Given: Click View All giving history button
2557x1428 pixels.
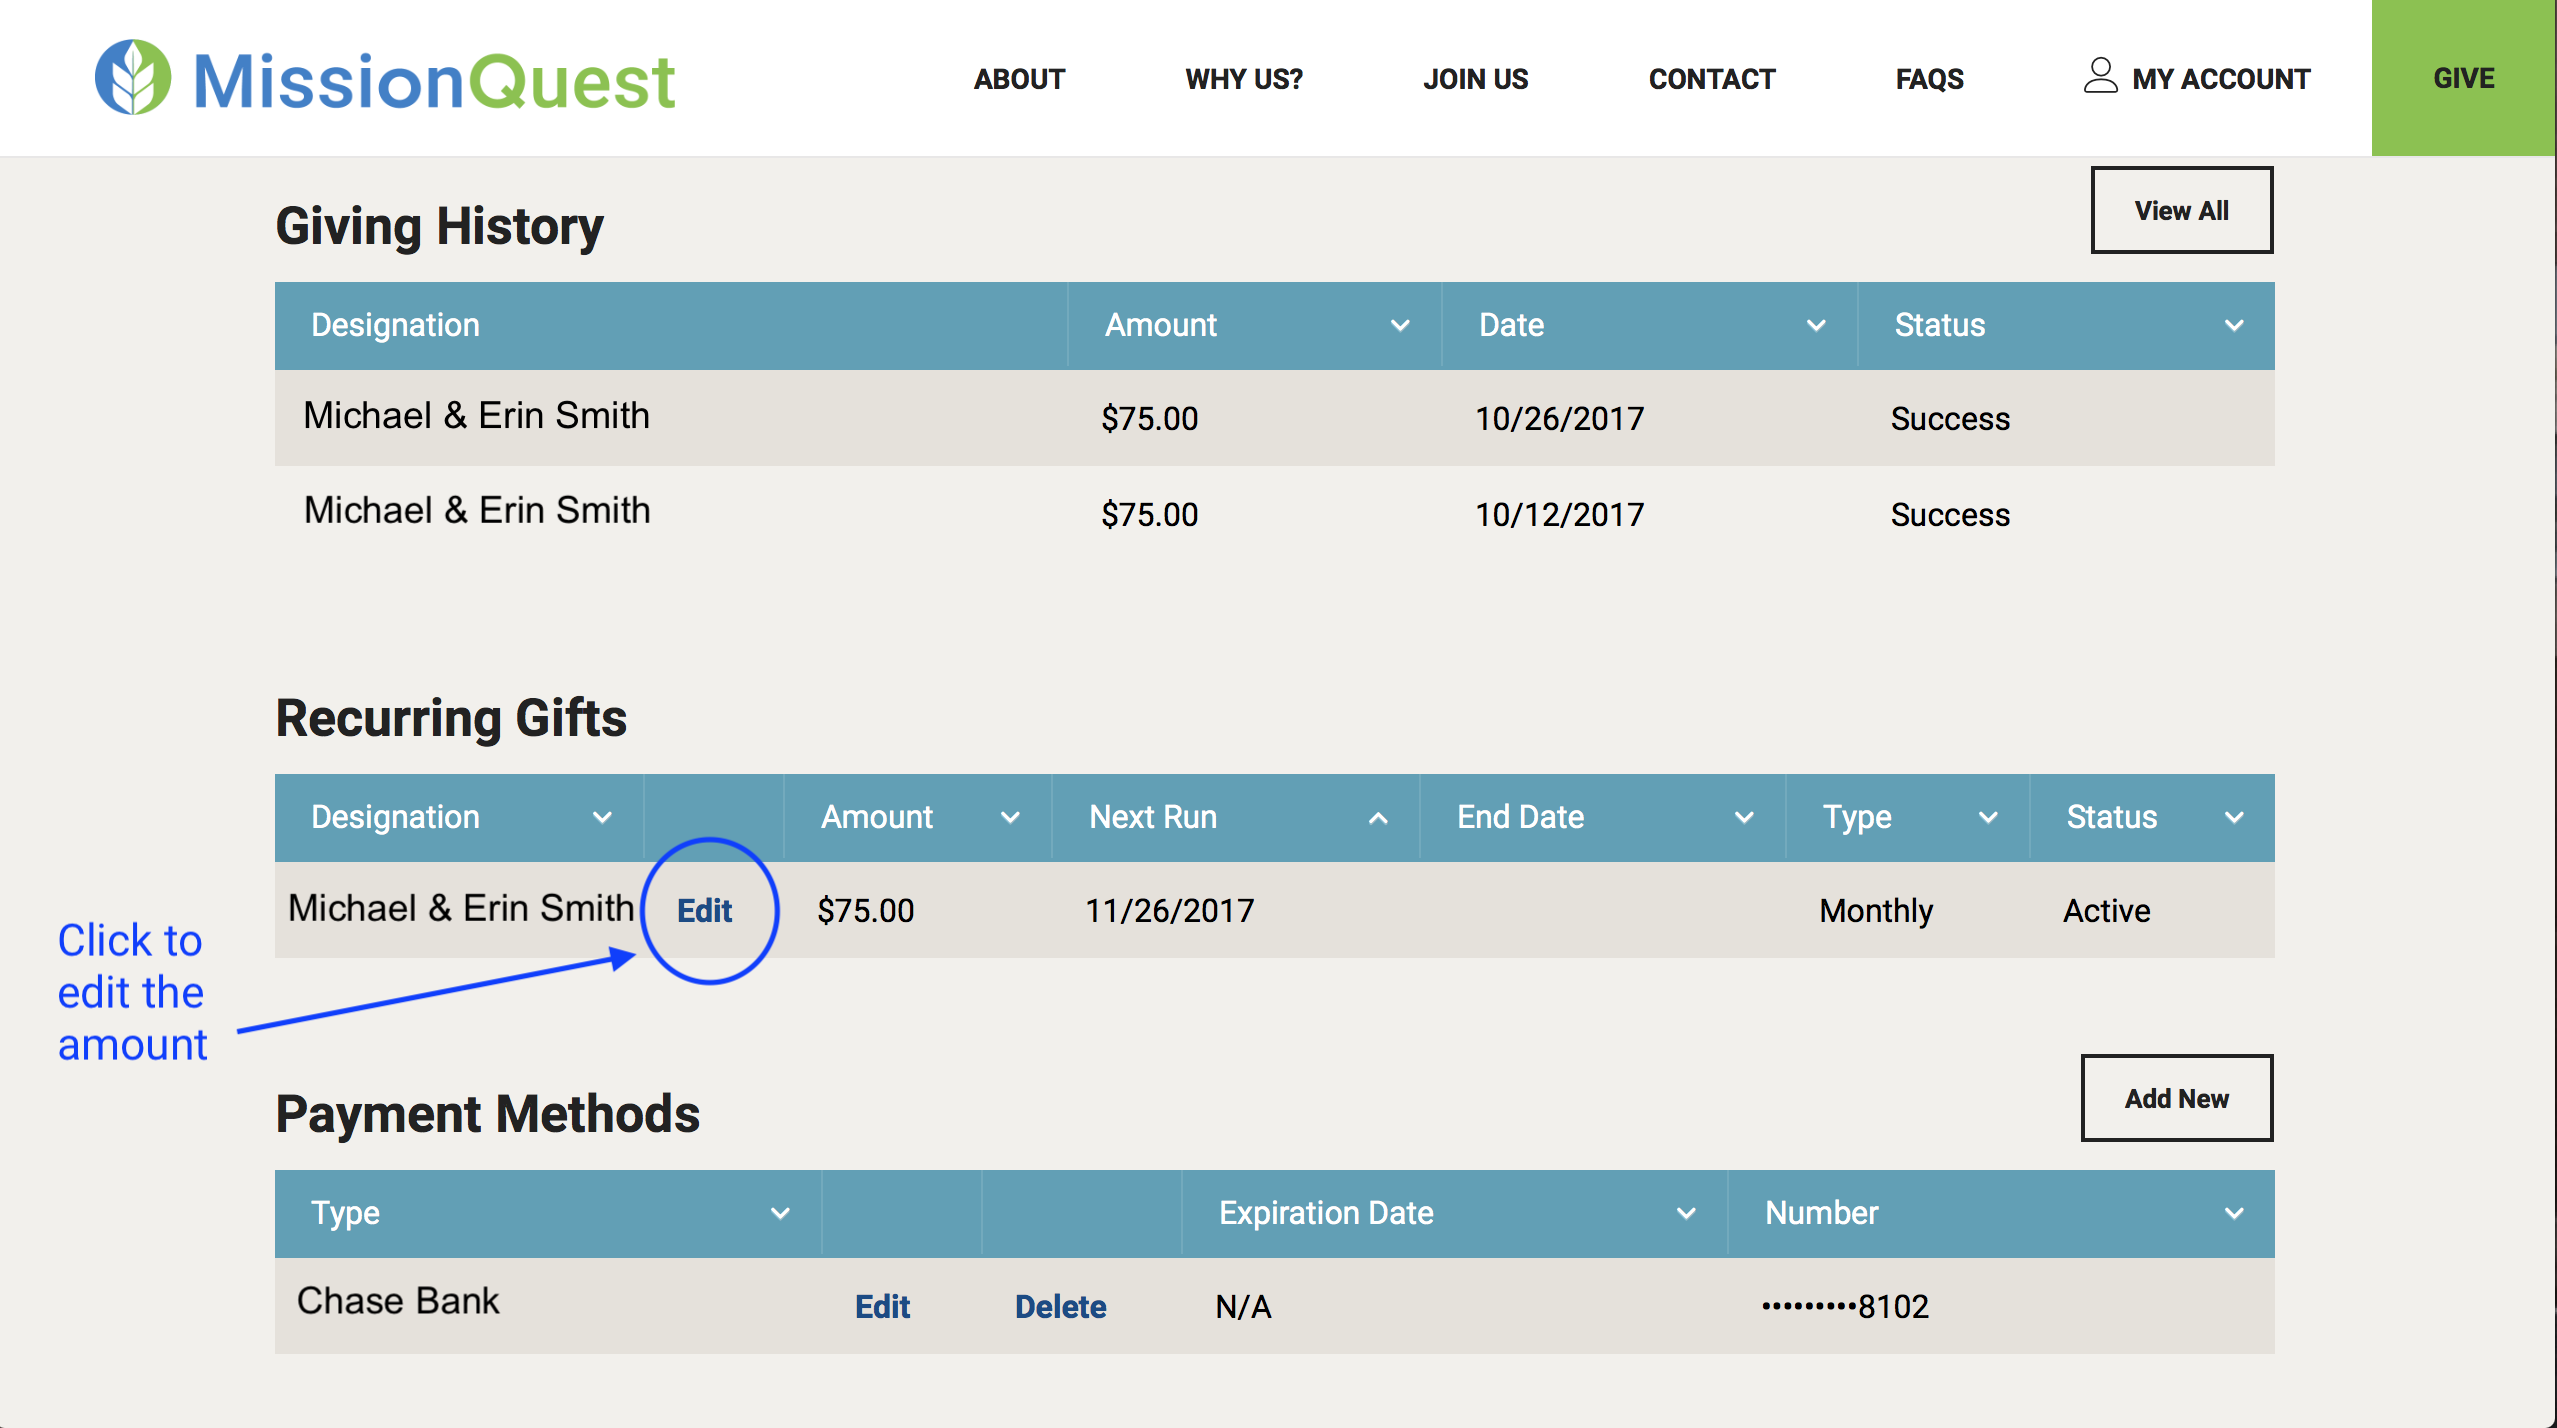Looking at the screenshot, I should pyautogui.click(x=2181, y=211).
